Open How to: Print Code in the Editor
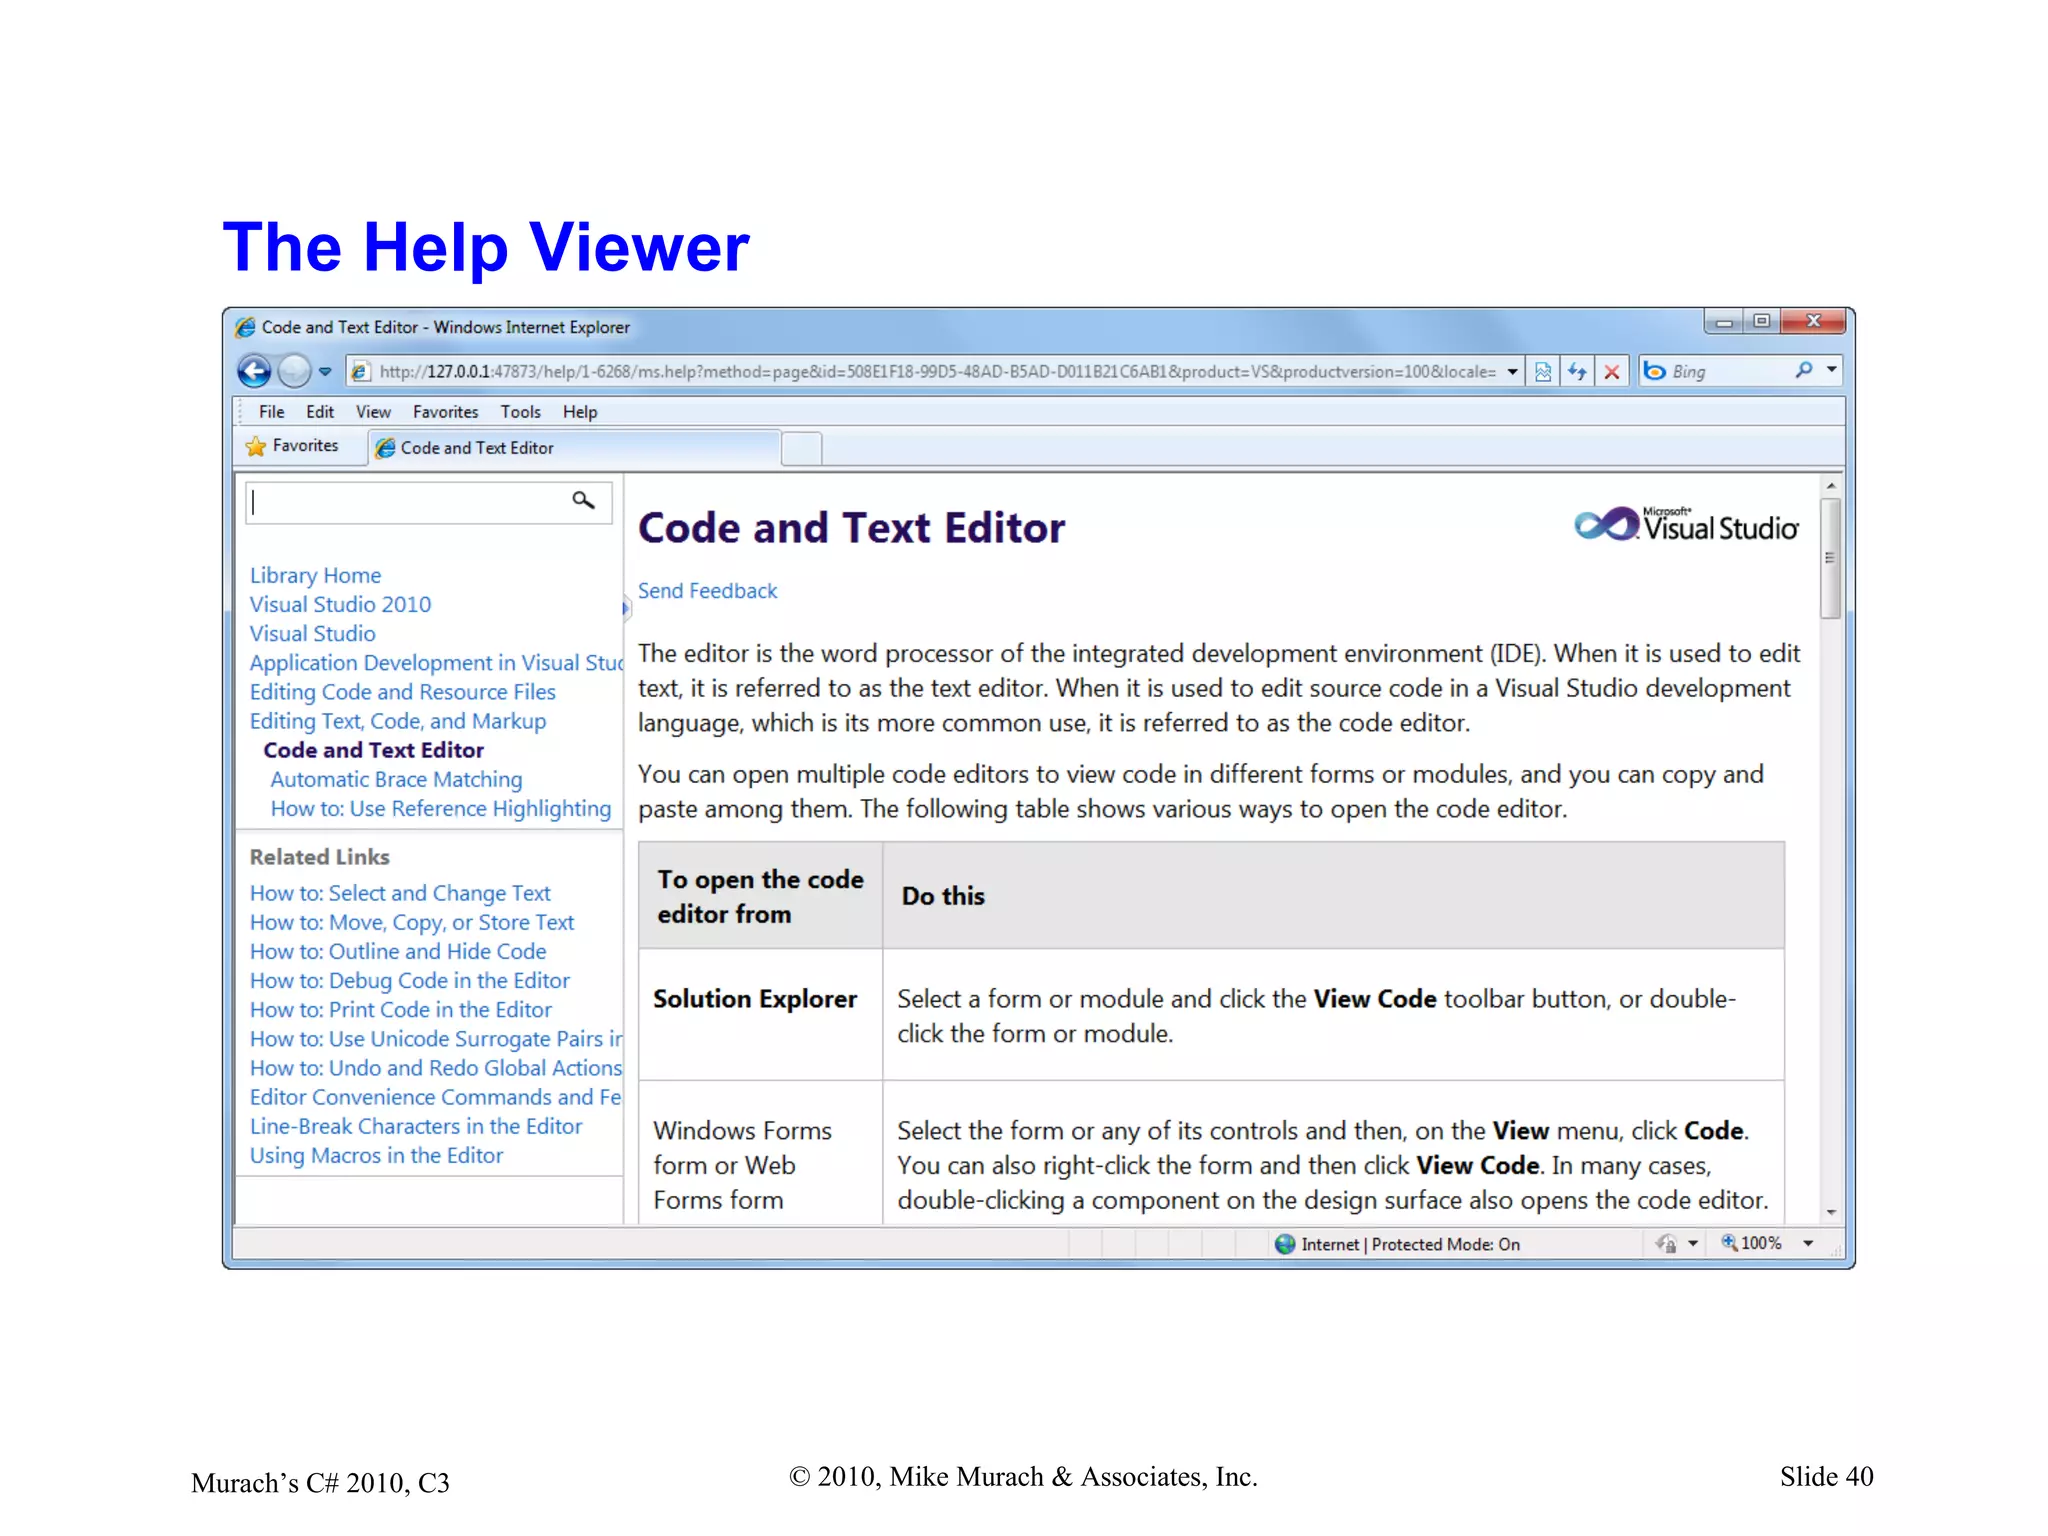The width and height of the screenshot is (2048, 1536). click(400, 1010)
